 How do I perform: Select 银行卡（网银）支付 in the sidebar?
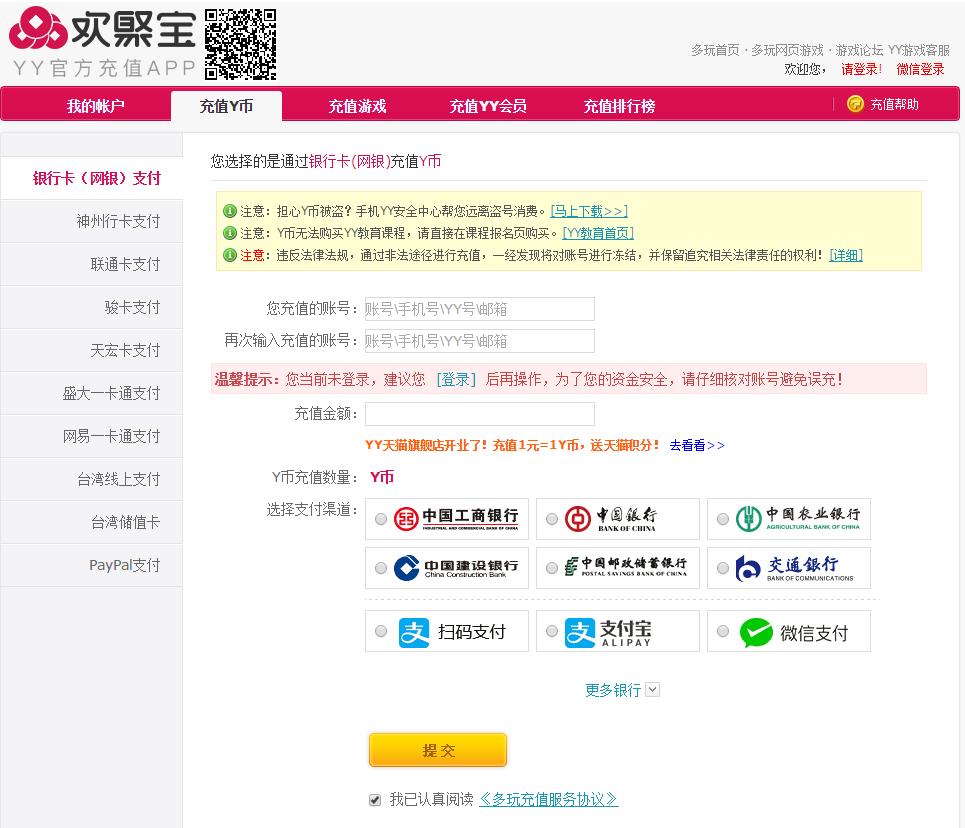coord(92,179)
